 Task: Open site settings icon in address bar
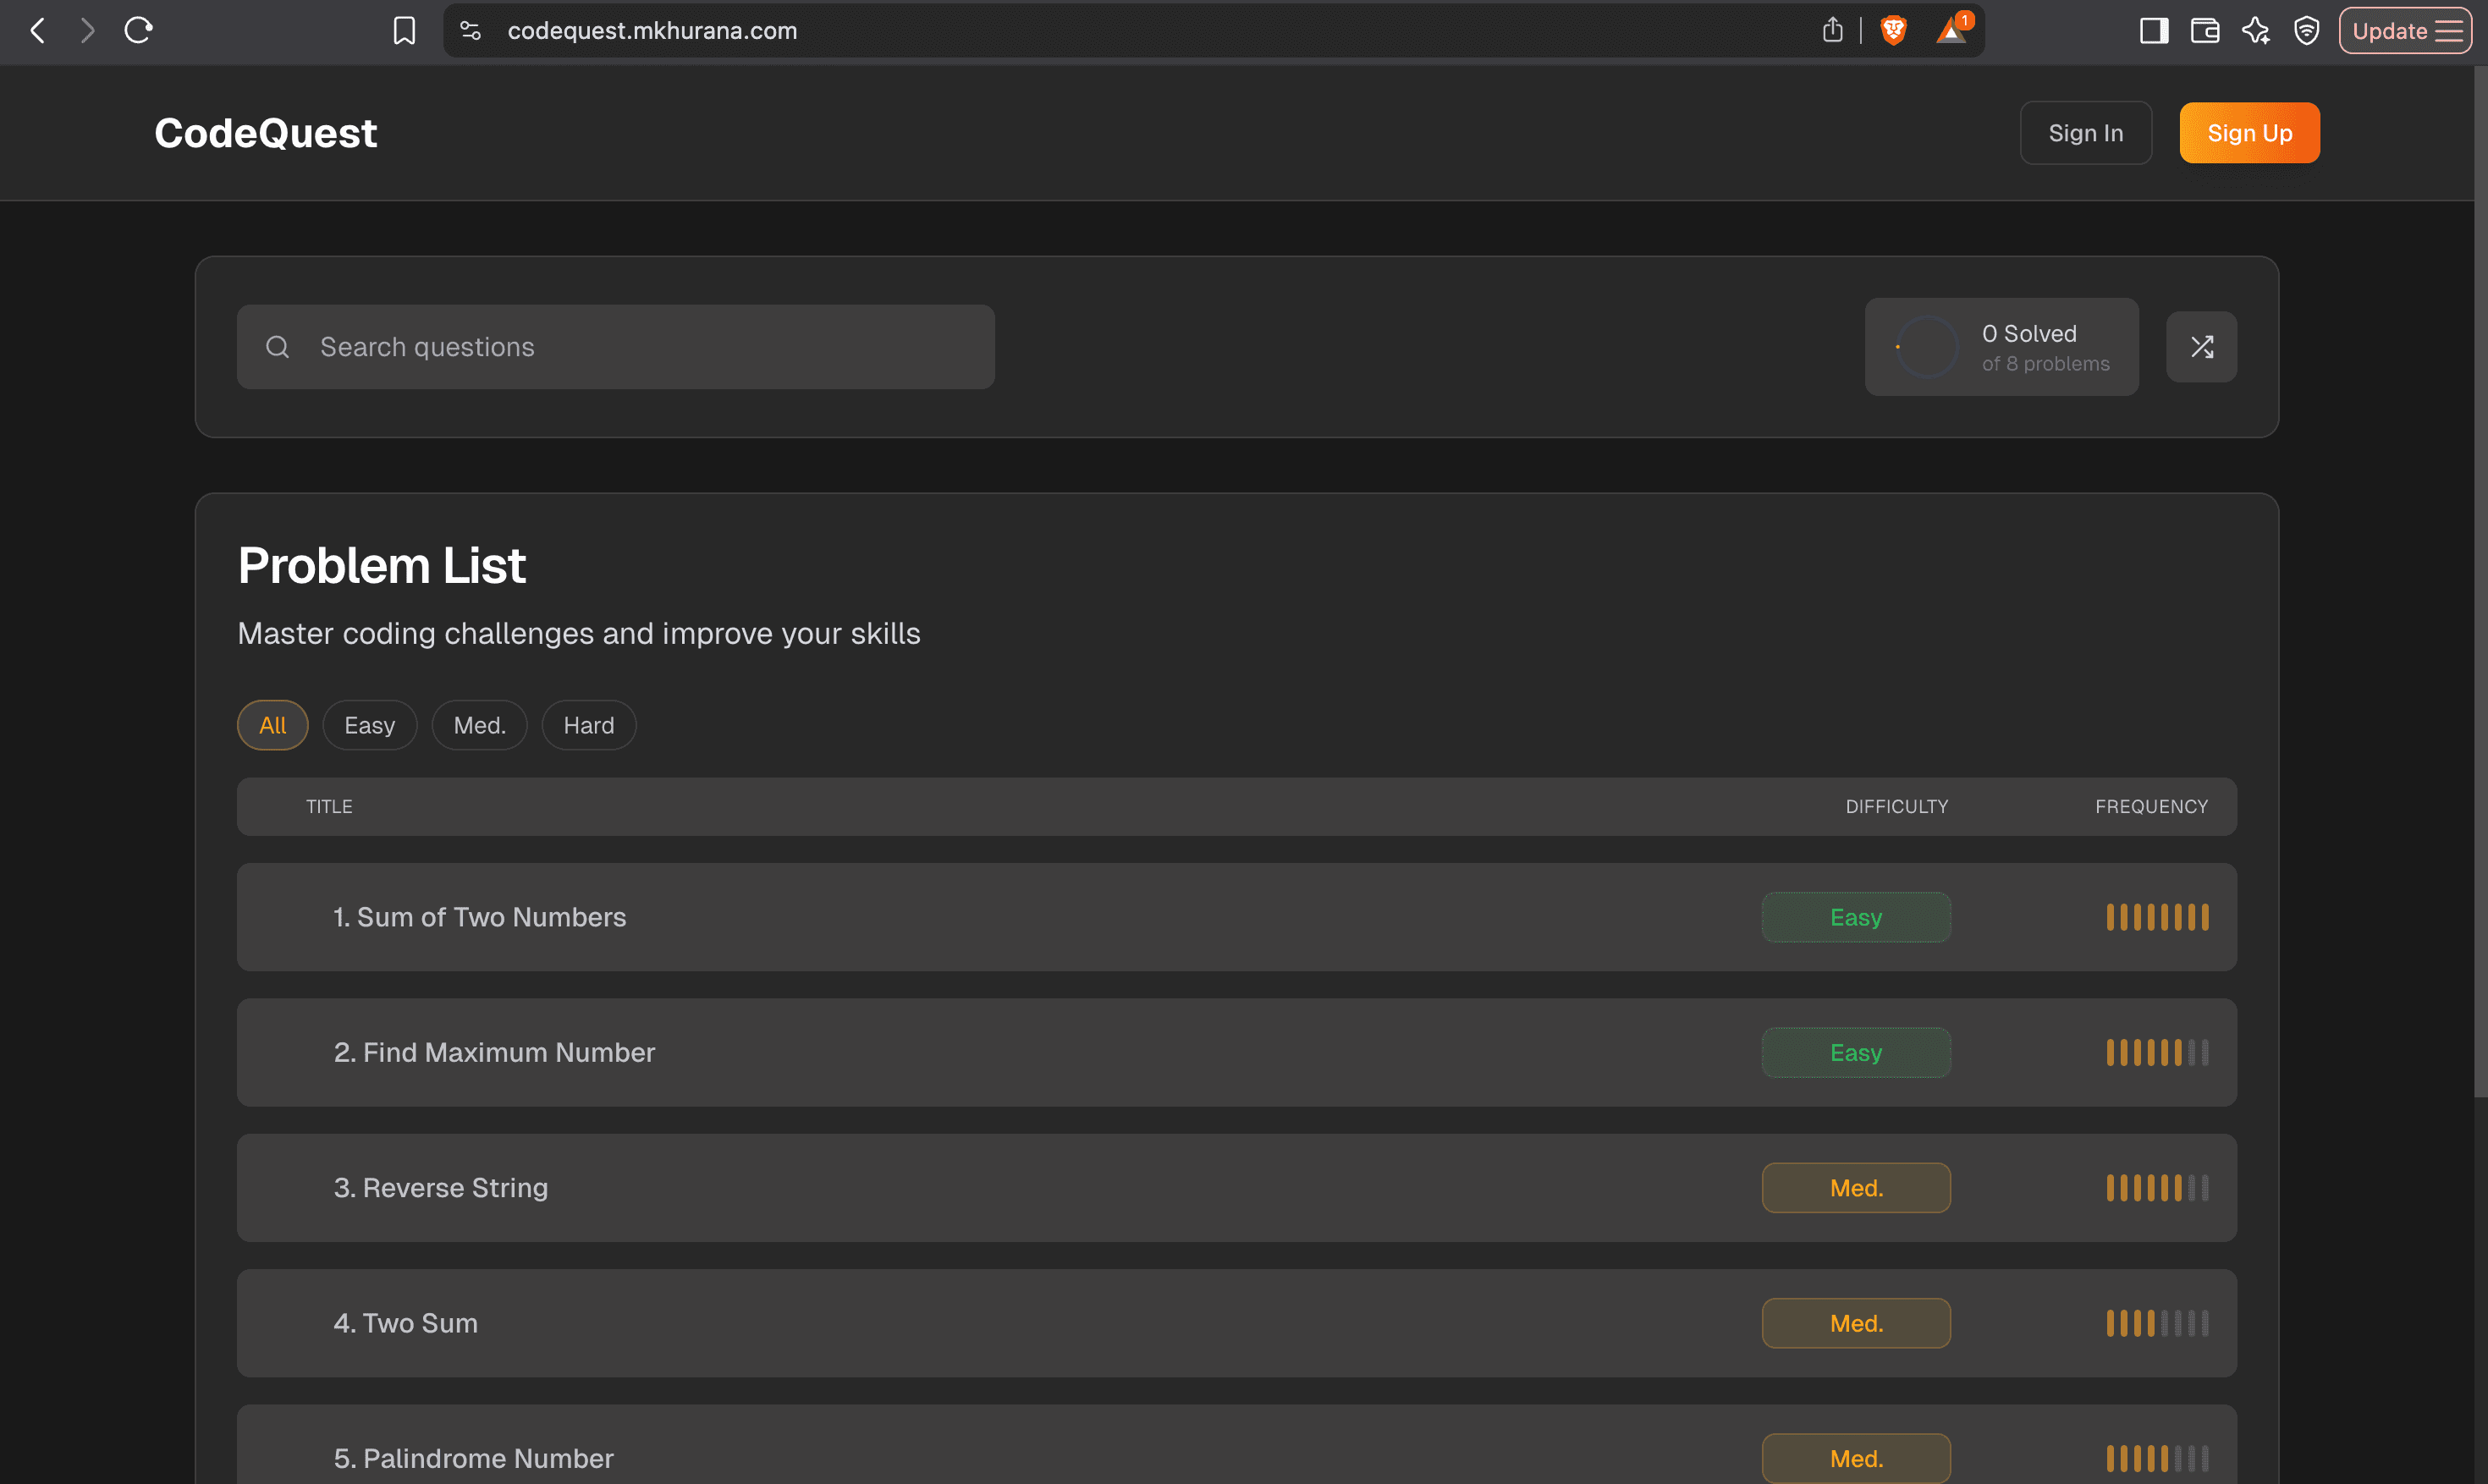(470, 30)
